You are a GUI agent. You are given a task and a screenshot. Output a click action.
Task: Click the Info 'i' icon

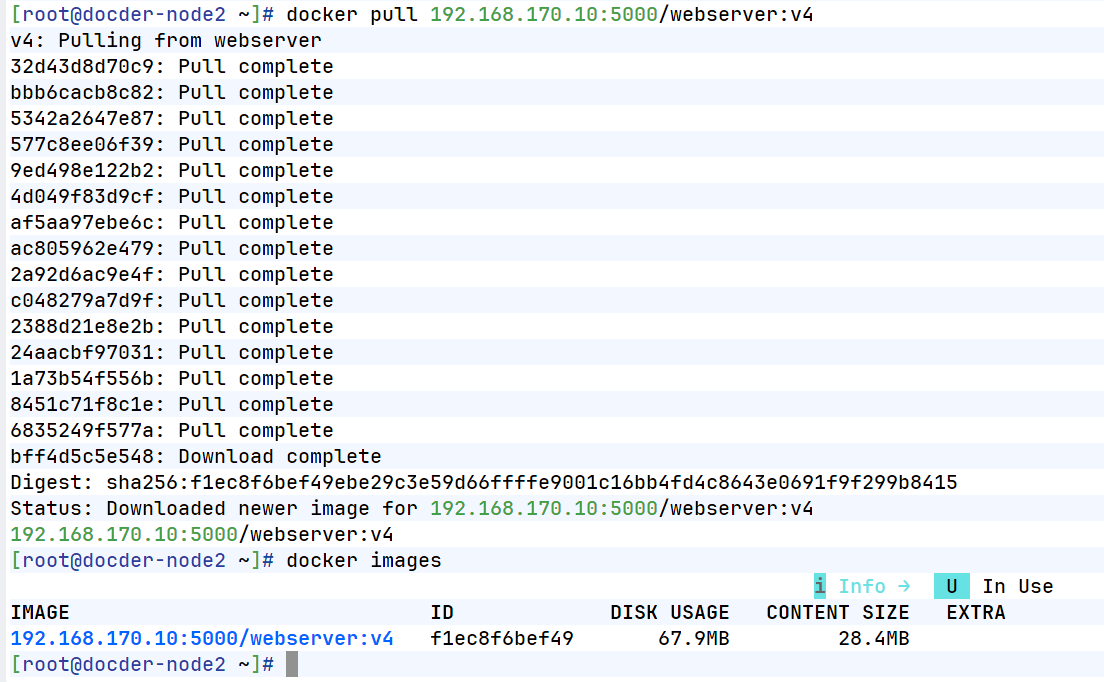point(820,586)
